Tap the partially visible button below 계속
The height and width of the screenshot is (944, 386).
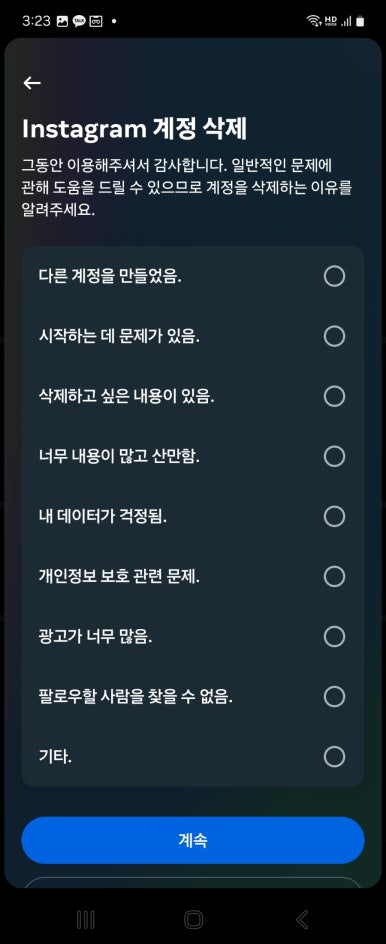[193, 882]
